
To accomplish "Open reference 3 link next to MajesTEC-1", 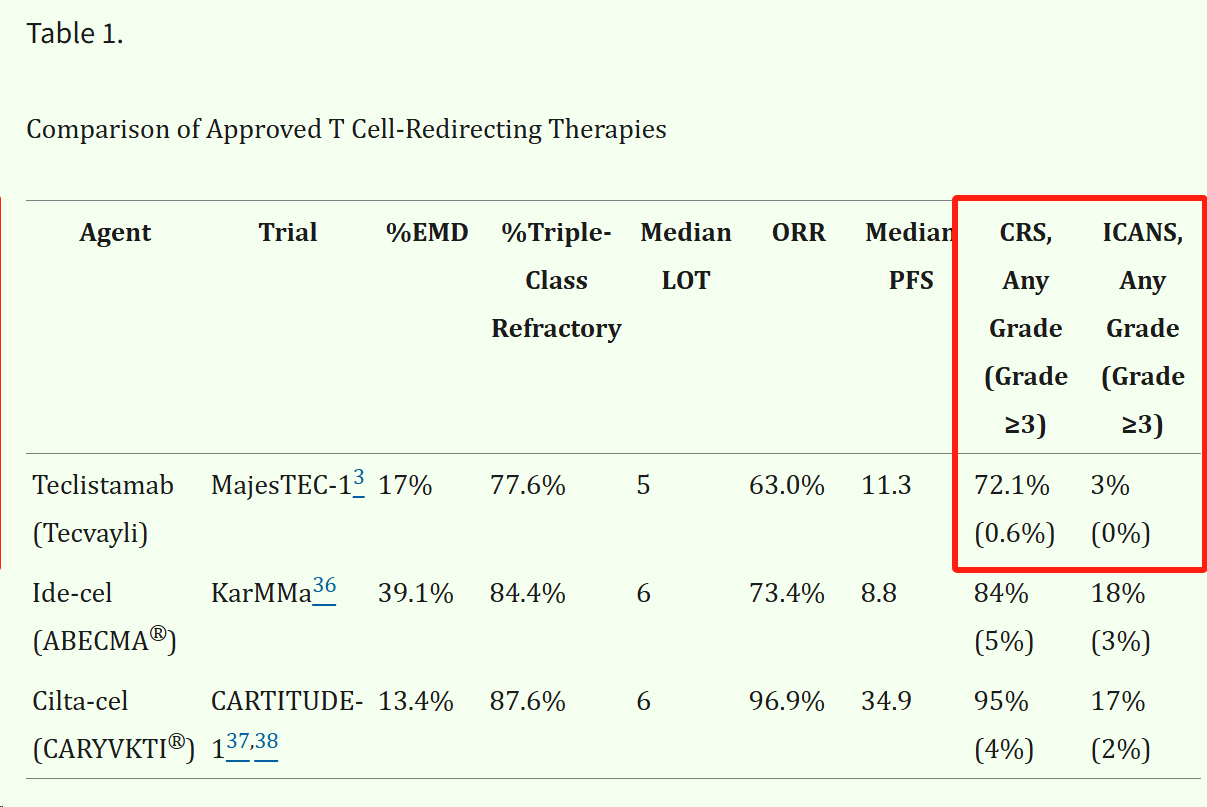I will 359,480.
